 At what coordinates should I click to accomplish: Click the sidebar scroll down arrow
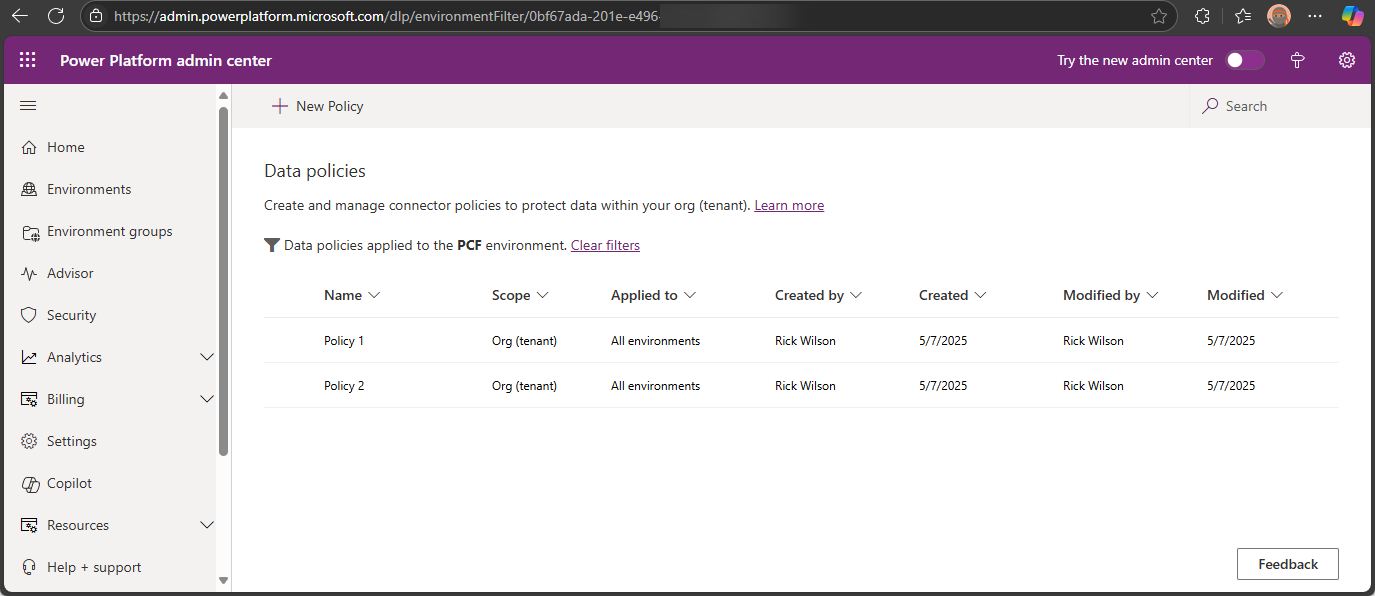click(224, 580)
